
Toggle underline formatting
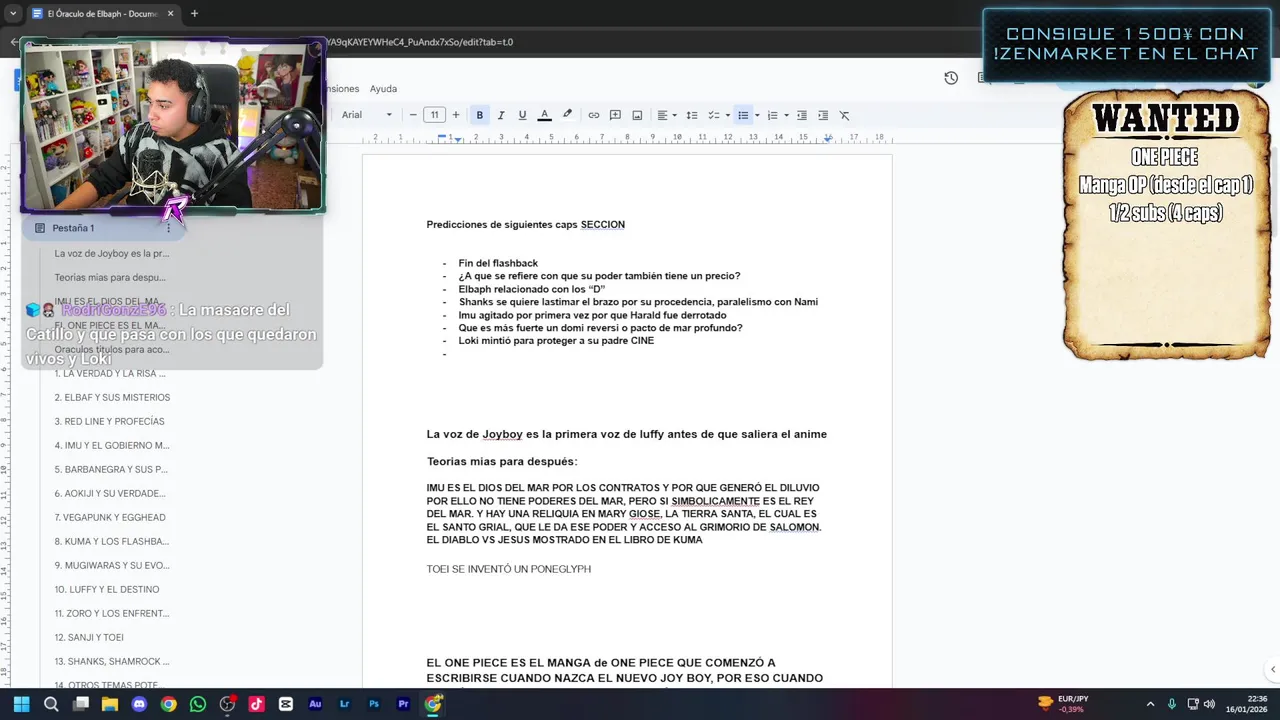tap(522, 115)
